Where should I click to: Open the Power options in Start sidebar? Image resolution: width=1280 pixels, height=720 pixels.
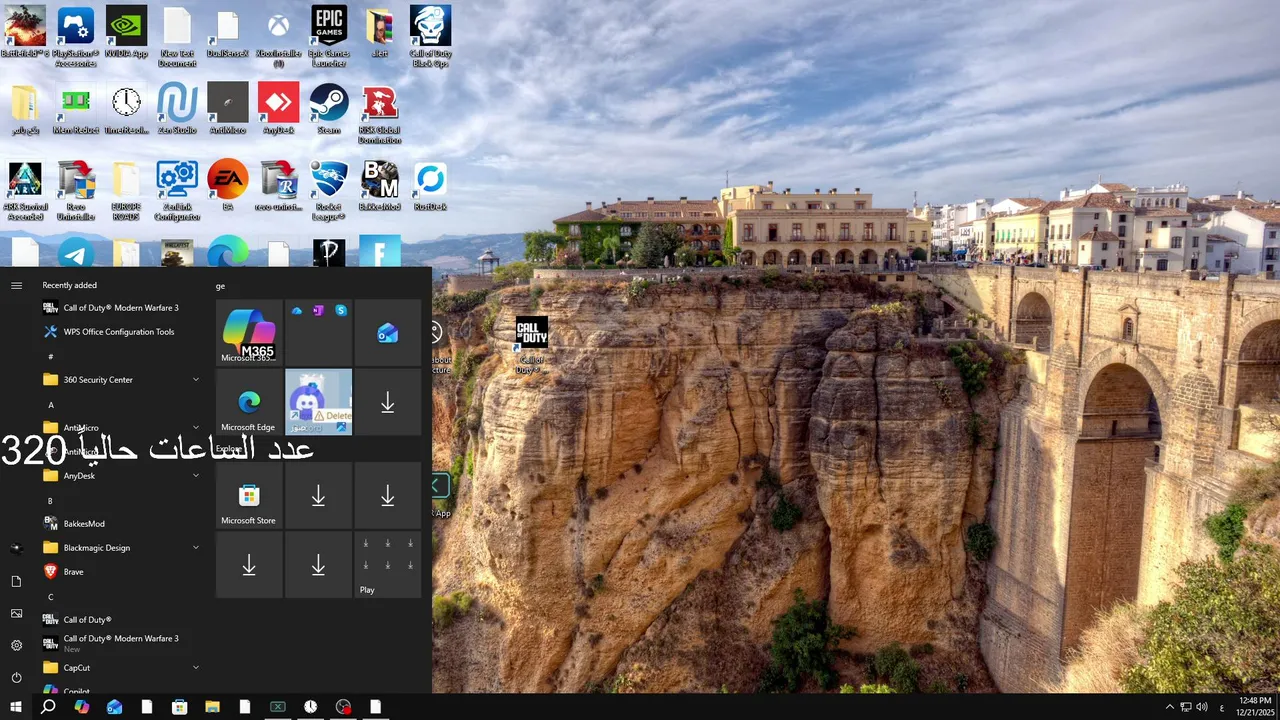16,677
